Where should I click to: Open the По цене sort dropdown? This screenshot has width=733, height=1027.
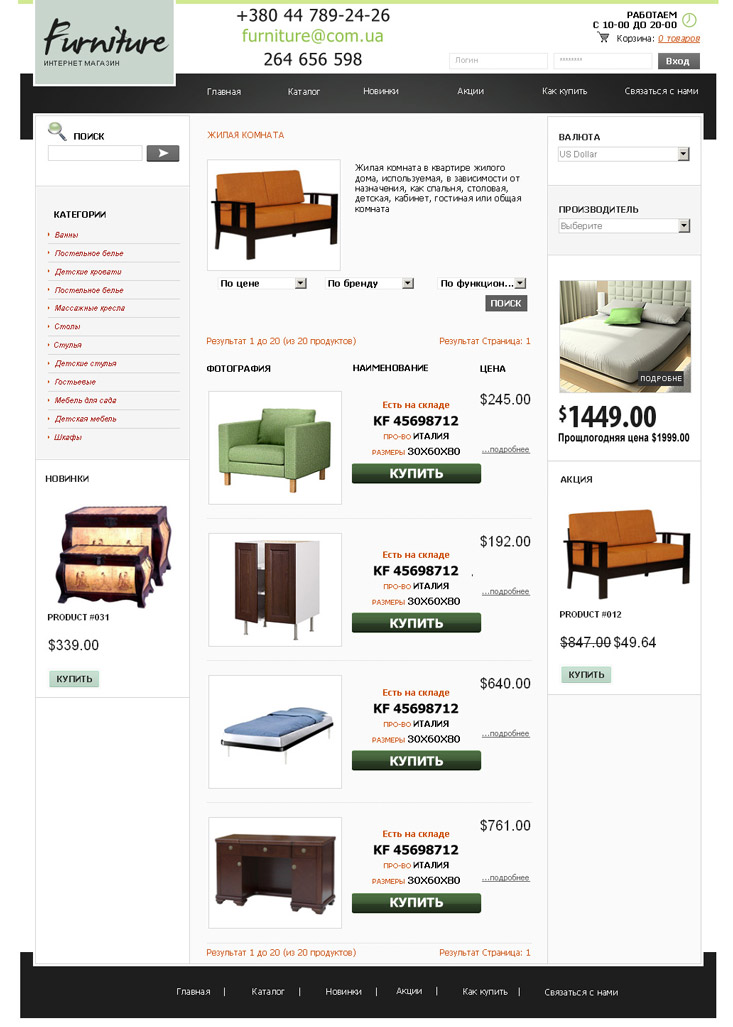click(263, 283)
